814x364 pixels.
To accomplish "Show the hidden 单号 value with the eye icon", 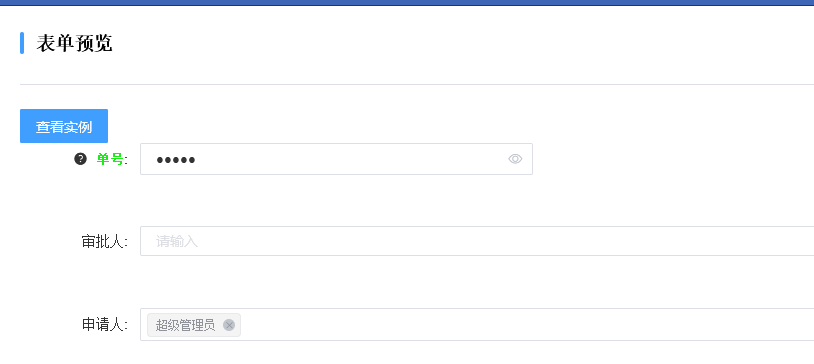I will [515, 159].
